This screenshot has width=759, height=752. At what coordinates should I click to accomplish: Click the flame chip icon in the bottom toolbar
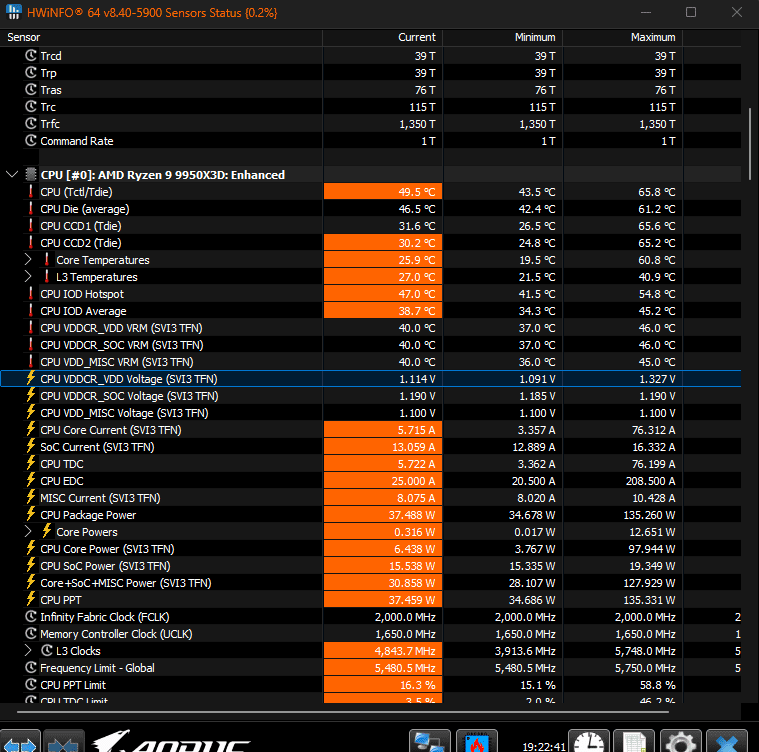(477, 741)
